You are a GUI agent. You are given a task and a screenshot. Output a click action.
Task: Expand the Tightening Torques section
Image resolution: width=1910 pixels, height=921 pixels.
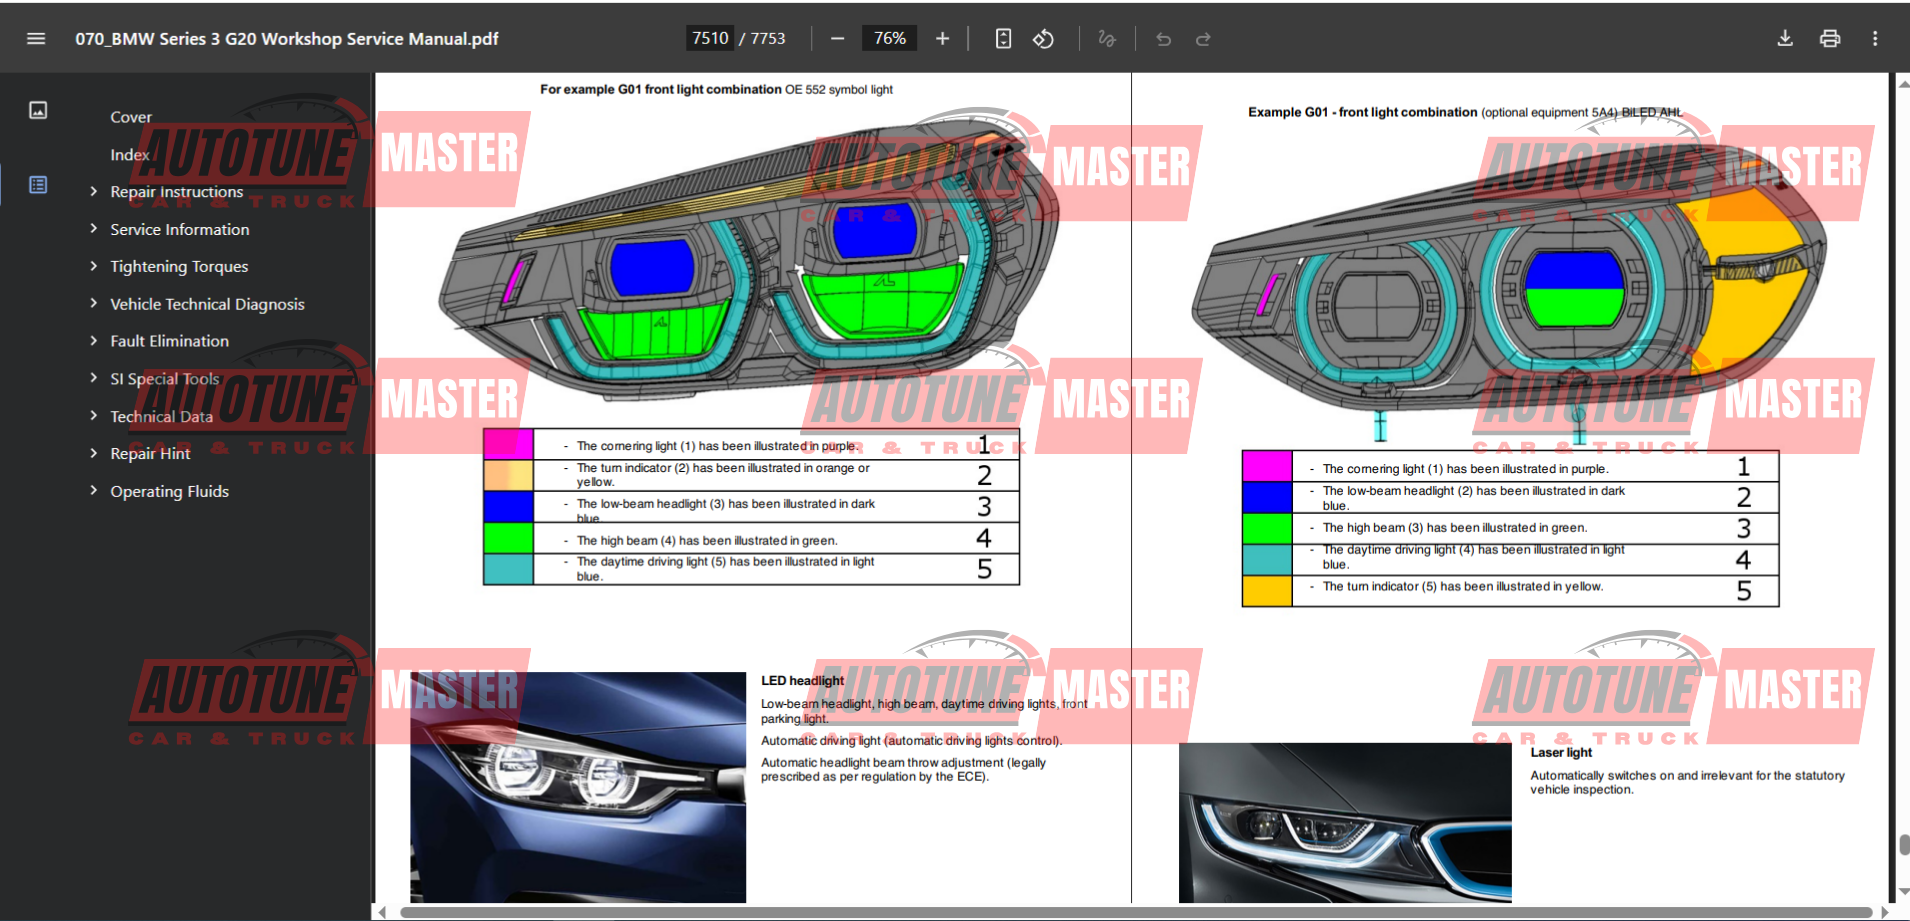(x=94, y=266)
